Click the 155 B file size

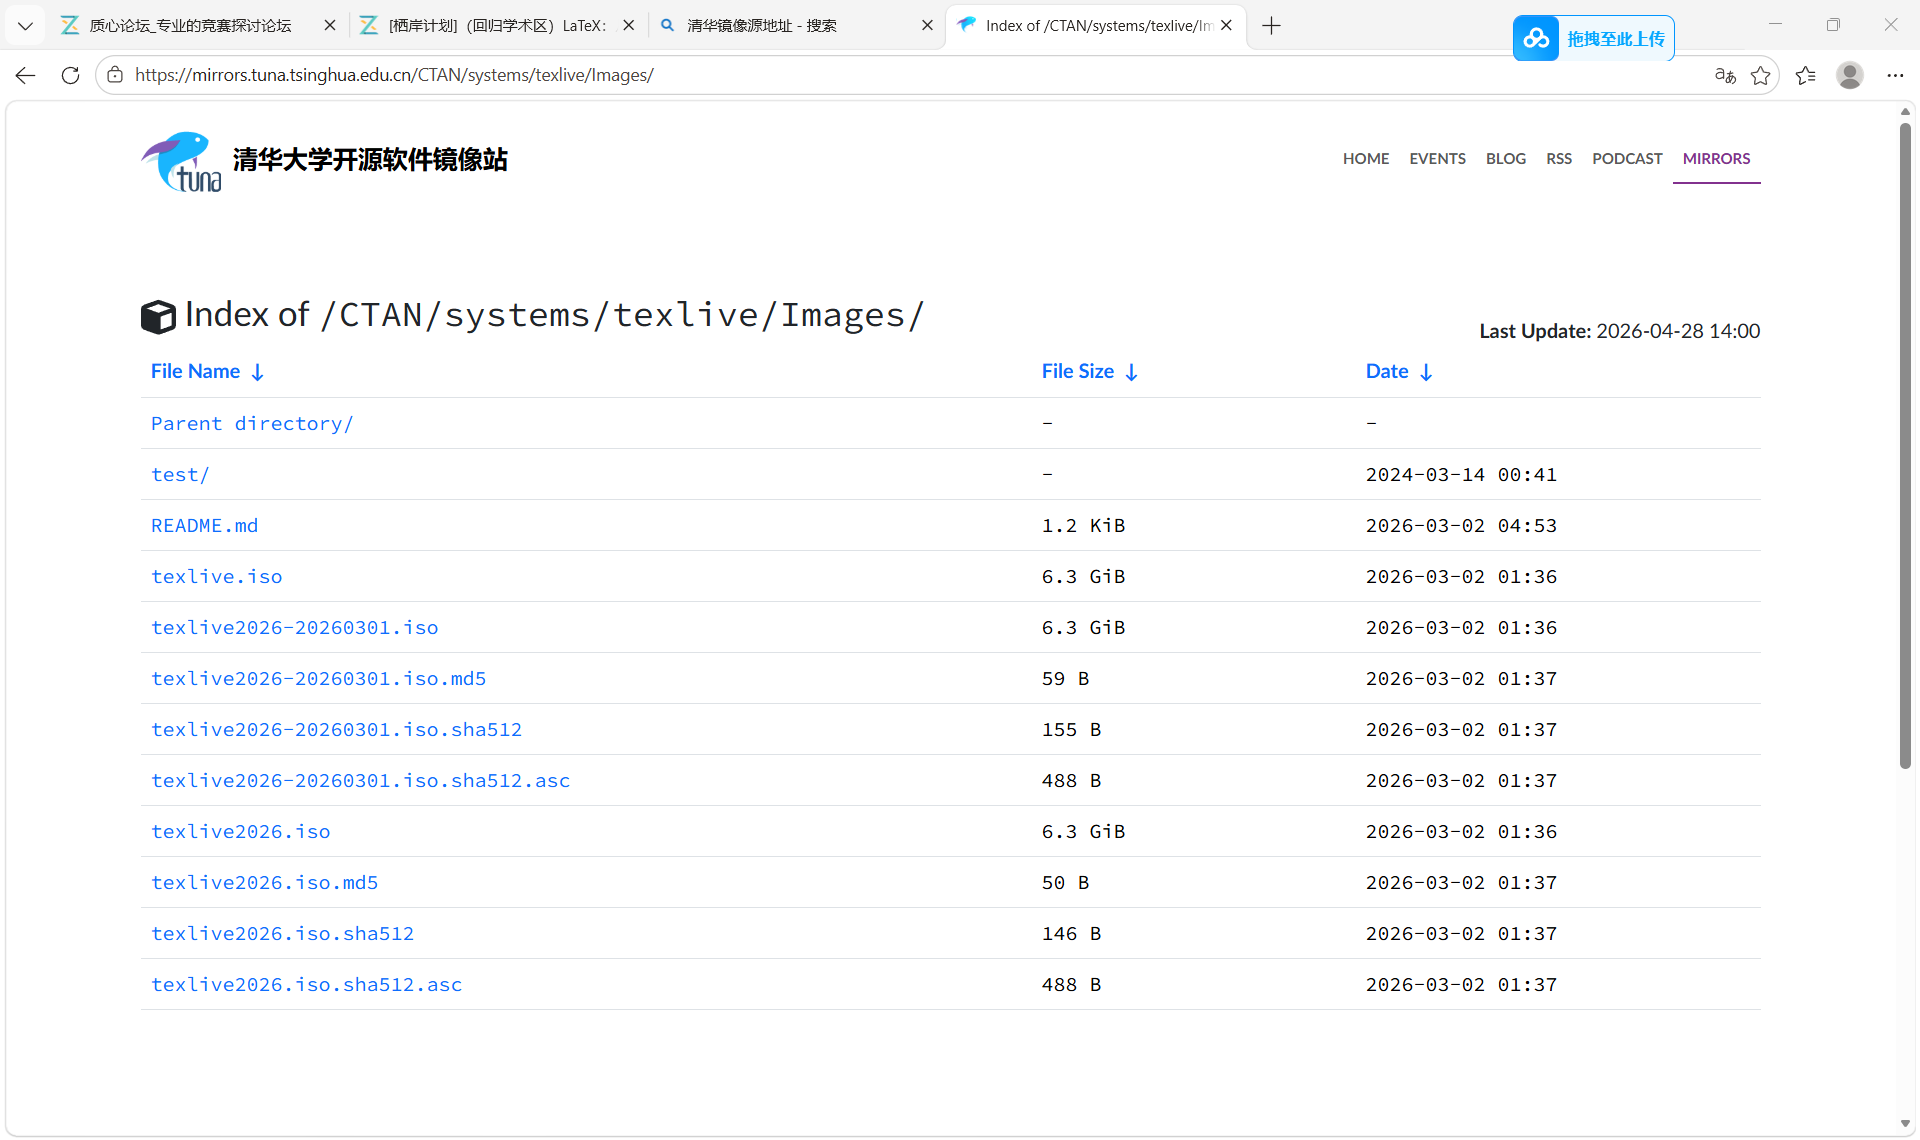tap(1071, 730)
